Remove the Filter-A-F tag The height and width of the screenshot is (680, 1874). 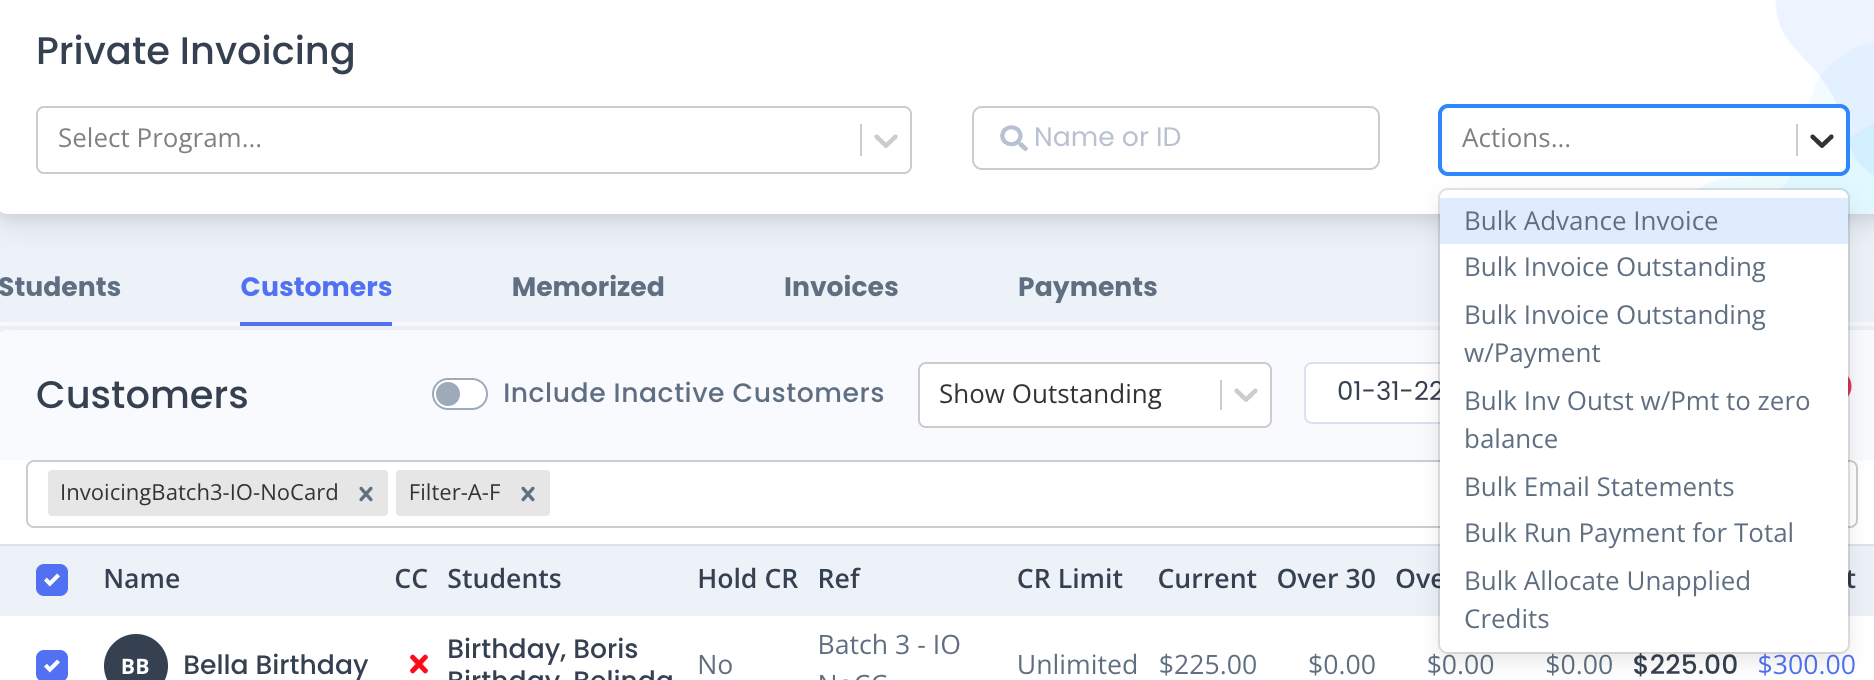(x=528, y=494)
